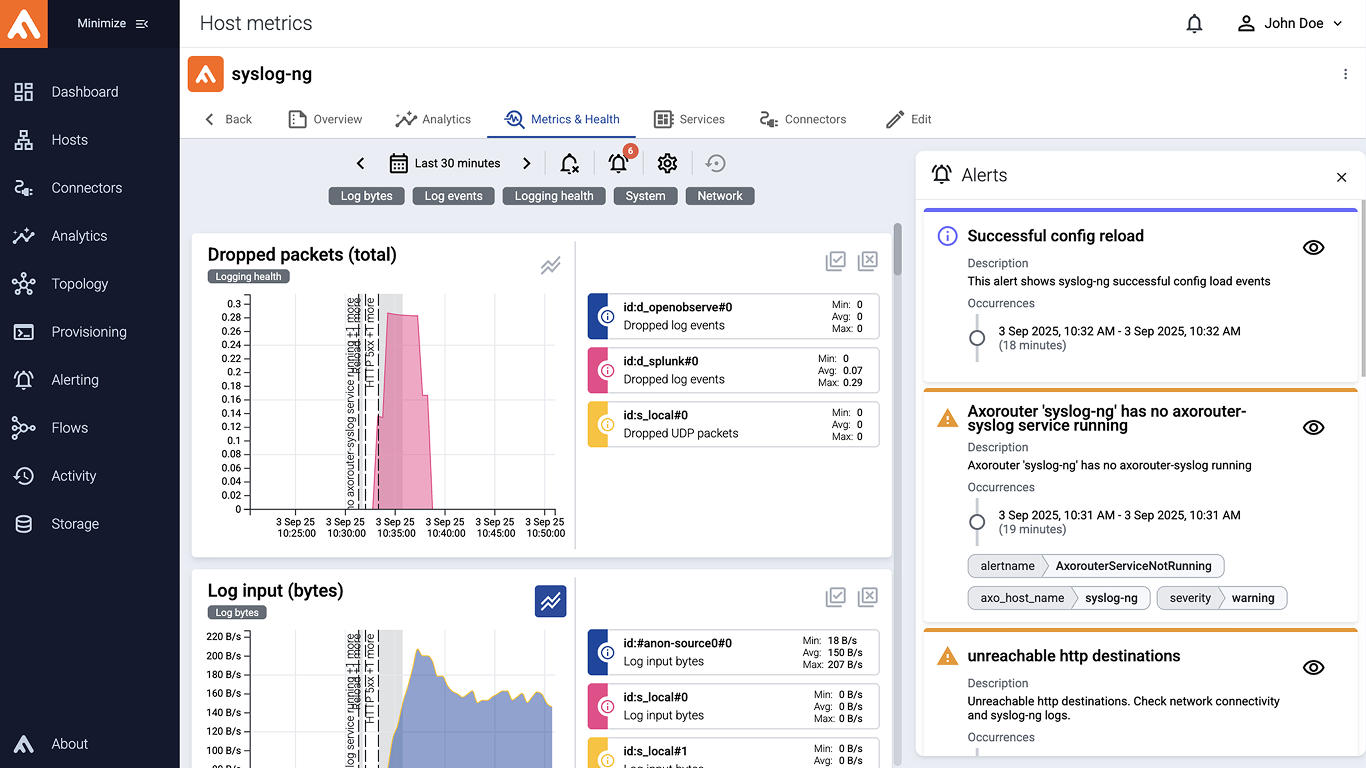Viewport: 1366px width, 768px height.
Task: Filter by Logging health tag
Action: pyautogui.click(x=554, y=196)
